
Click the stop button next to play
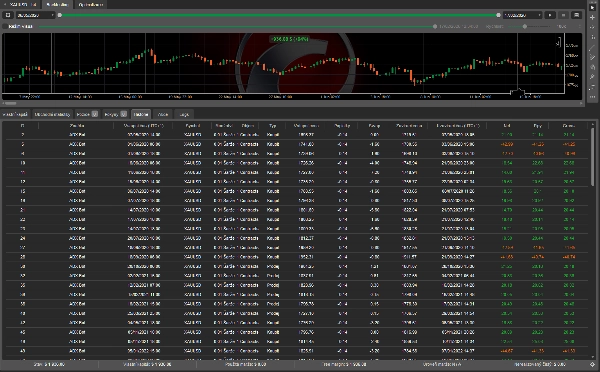[563, 15]
